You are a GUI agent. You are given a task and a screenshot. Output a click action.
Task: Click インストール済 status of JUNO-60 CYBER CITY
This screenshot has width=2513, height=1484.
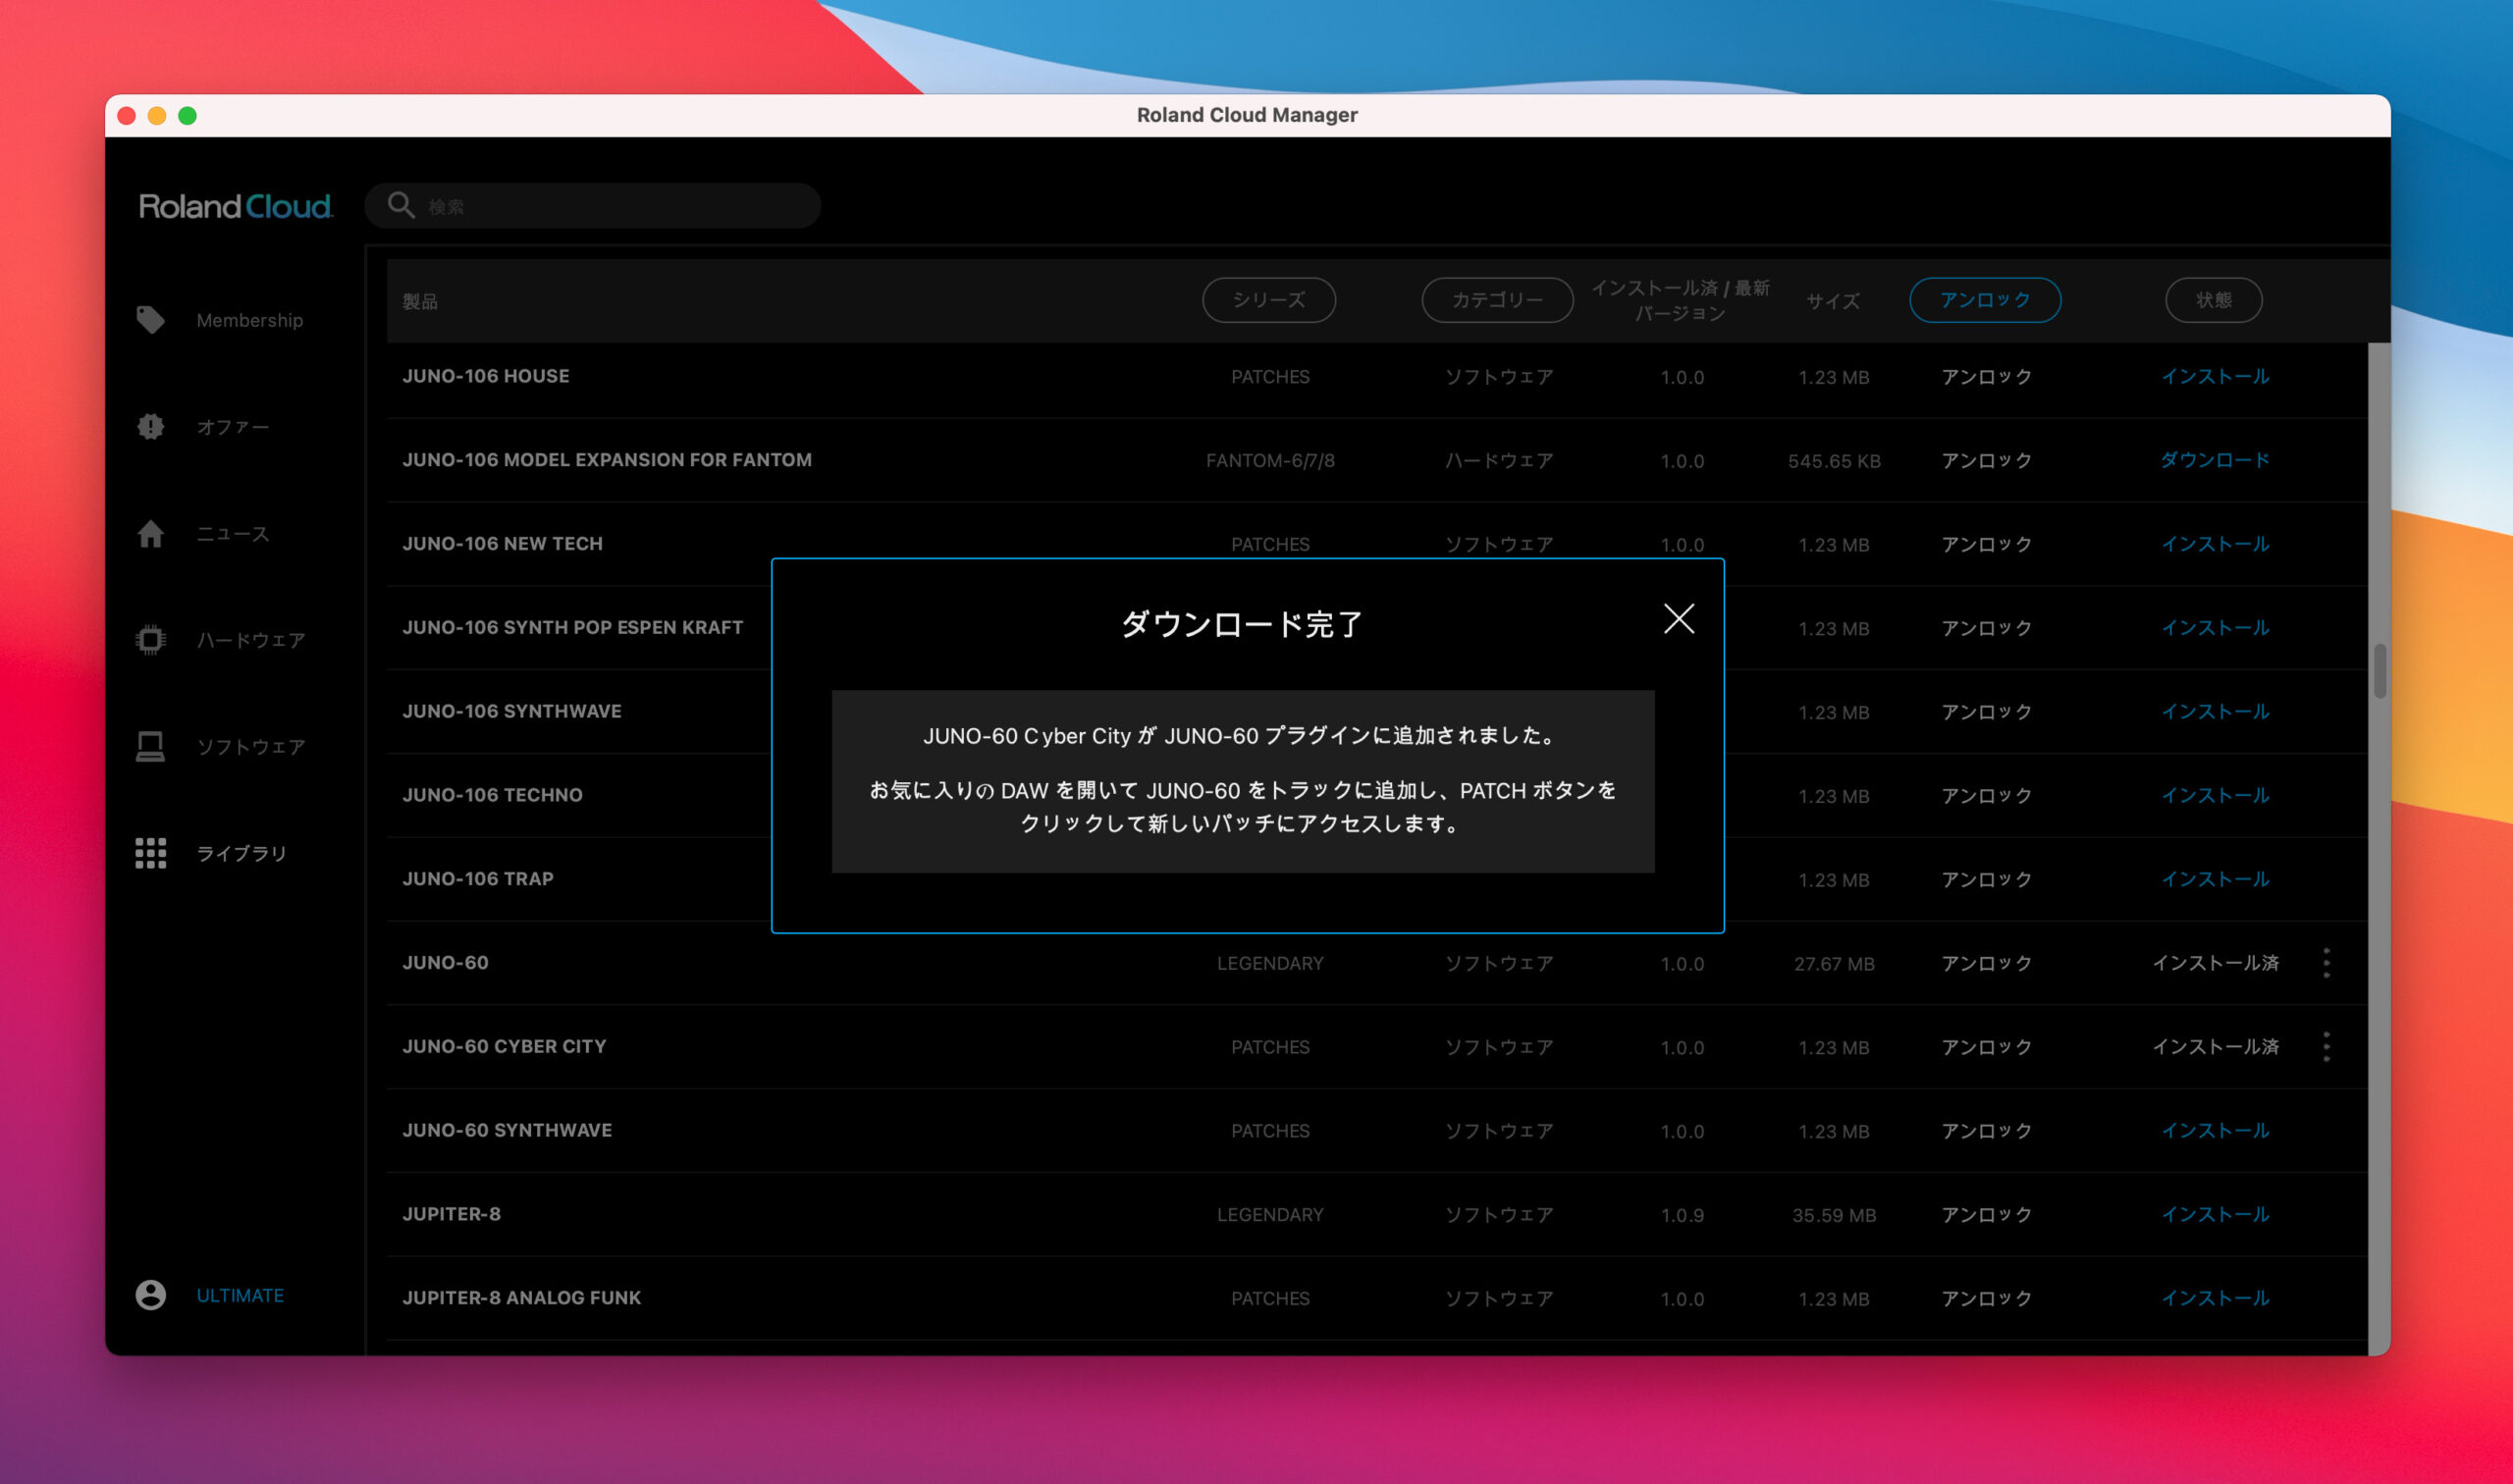[2215, 1047]
